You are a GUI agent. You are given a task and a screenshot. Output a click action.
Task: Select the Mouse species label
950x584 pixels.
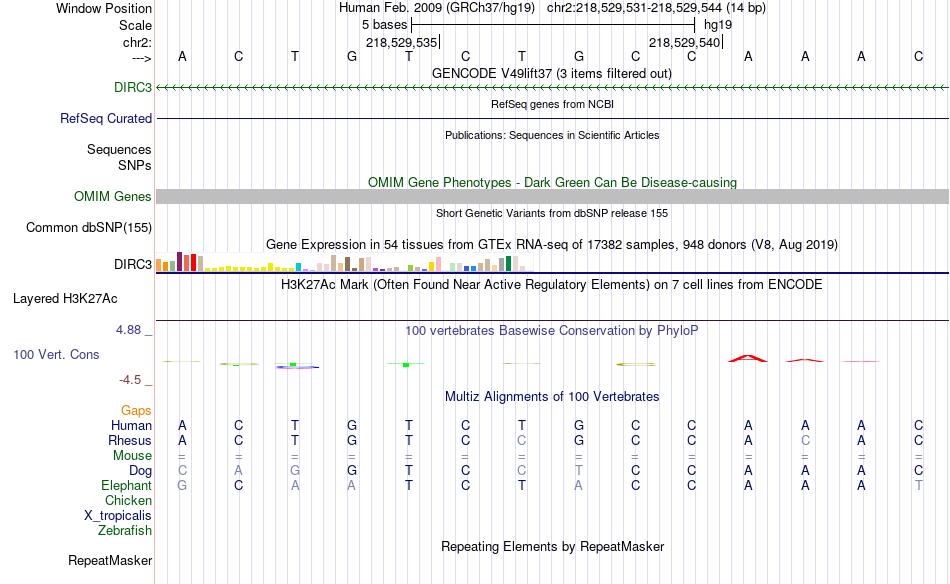pyautogui.click(x=132, y=456)
